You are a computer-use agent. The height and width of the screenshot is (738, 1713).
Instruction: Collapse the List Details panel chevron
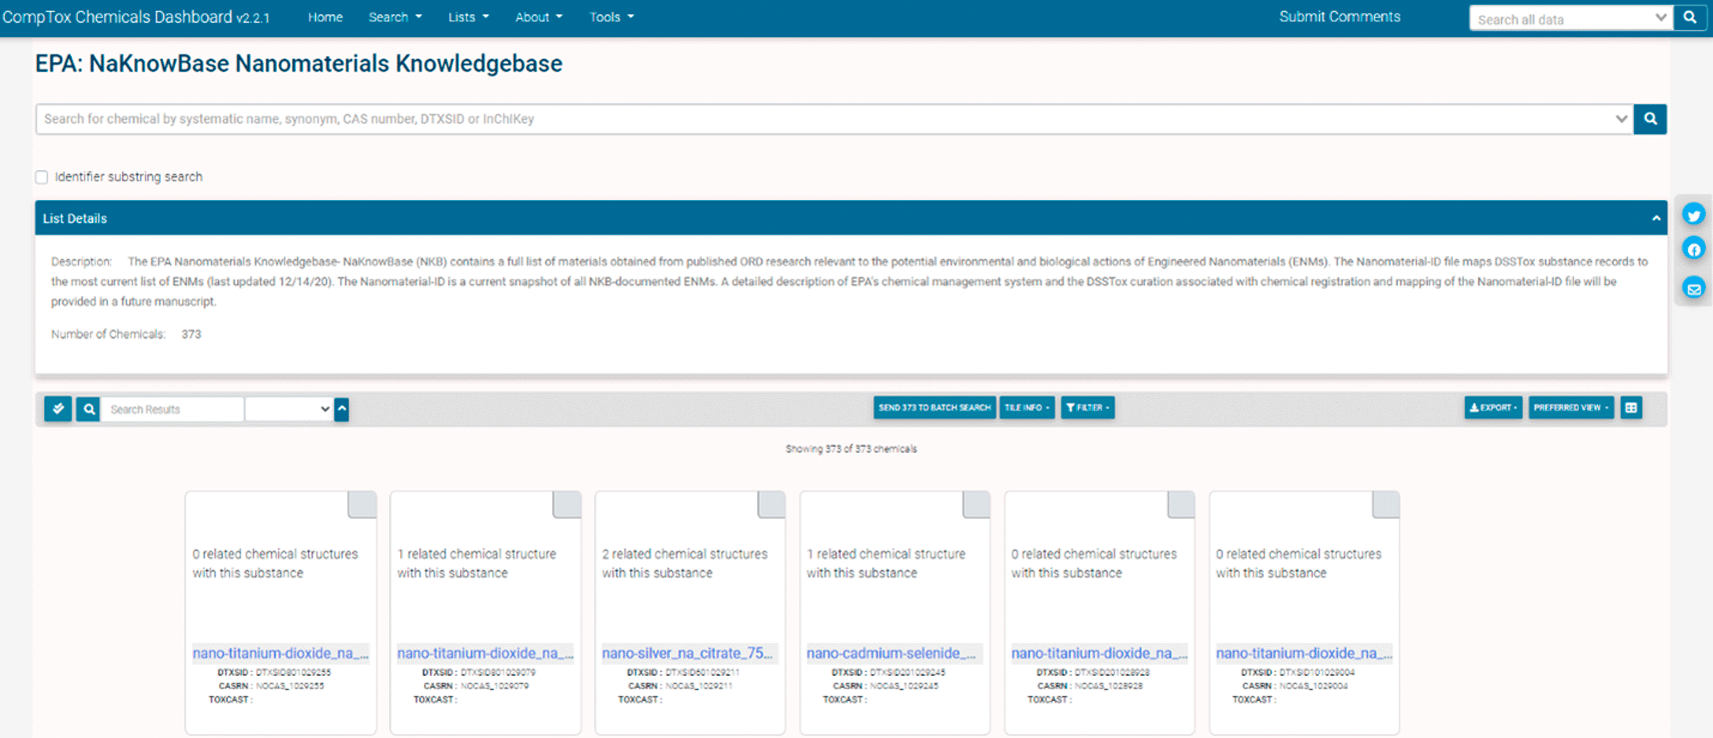pyautogui.click(x=1656, y=218)
